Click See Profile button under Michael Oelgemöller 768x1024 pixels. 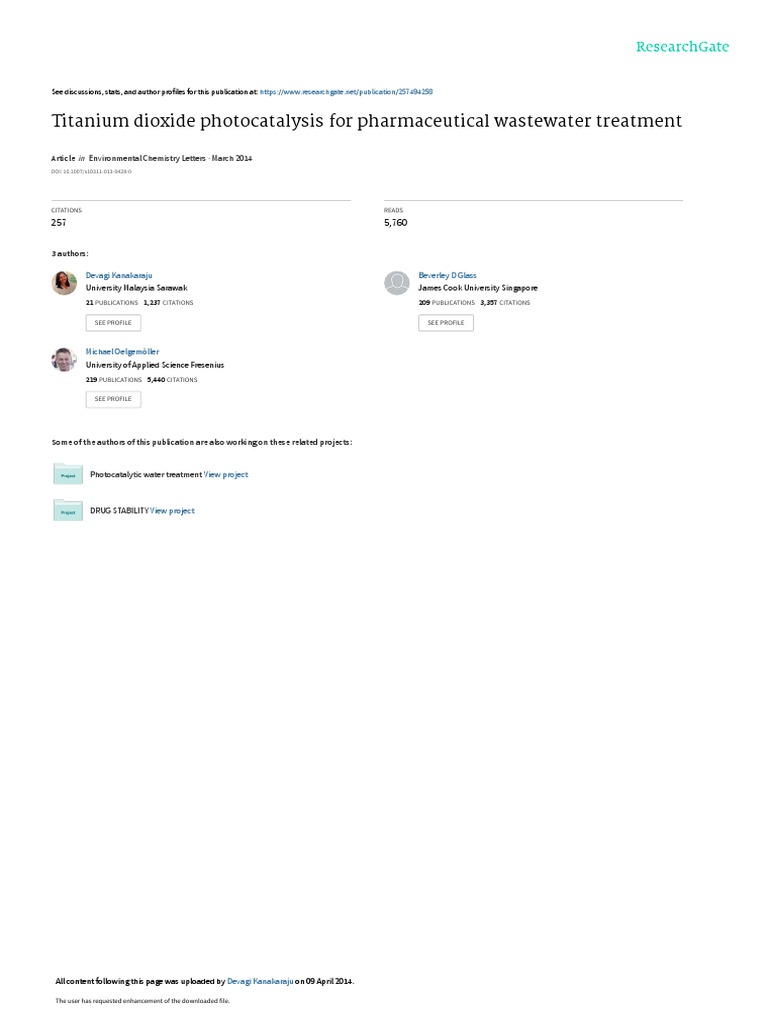pyautogui.click(x=113, y=399)
